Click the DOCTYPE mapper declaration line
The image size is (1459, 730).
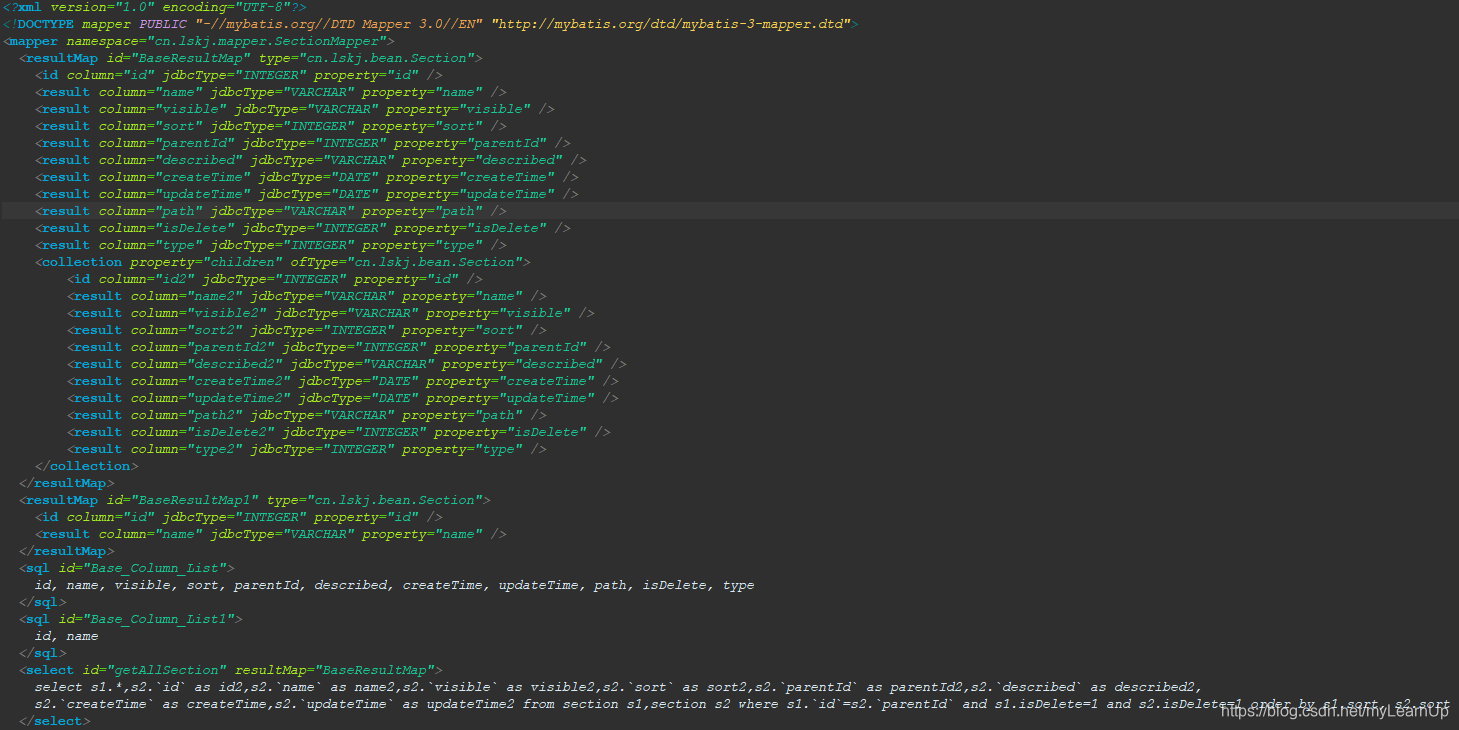coord(430,24)
